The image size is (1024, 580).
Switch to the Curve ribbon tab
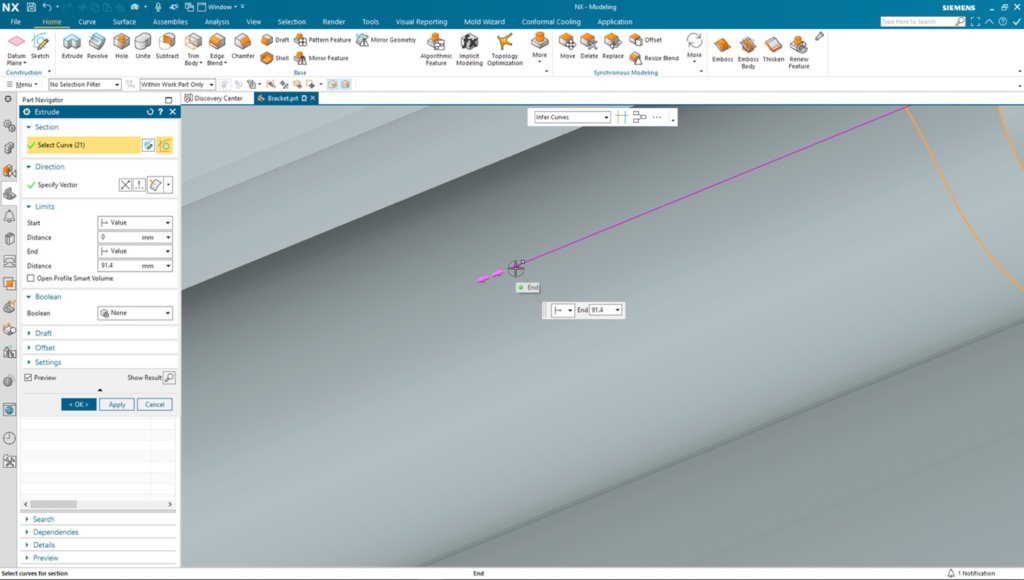[86, 20]
